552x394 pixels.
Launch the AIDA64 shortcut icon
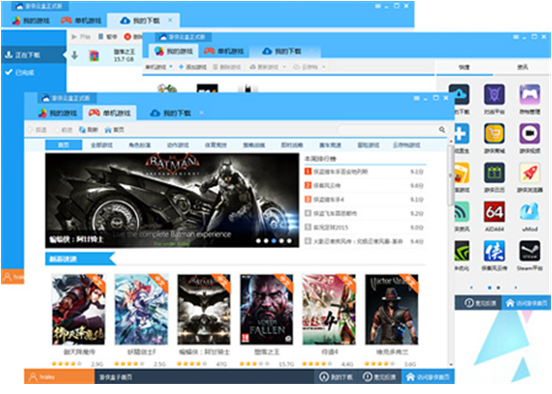pyautogui.click(x=494, y=212)
